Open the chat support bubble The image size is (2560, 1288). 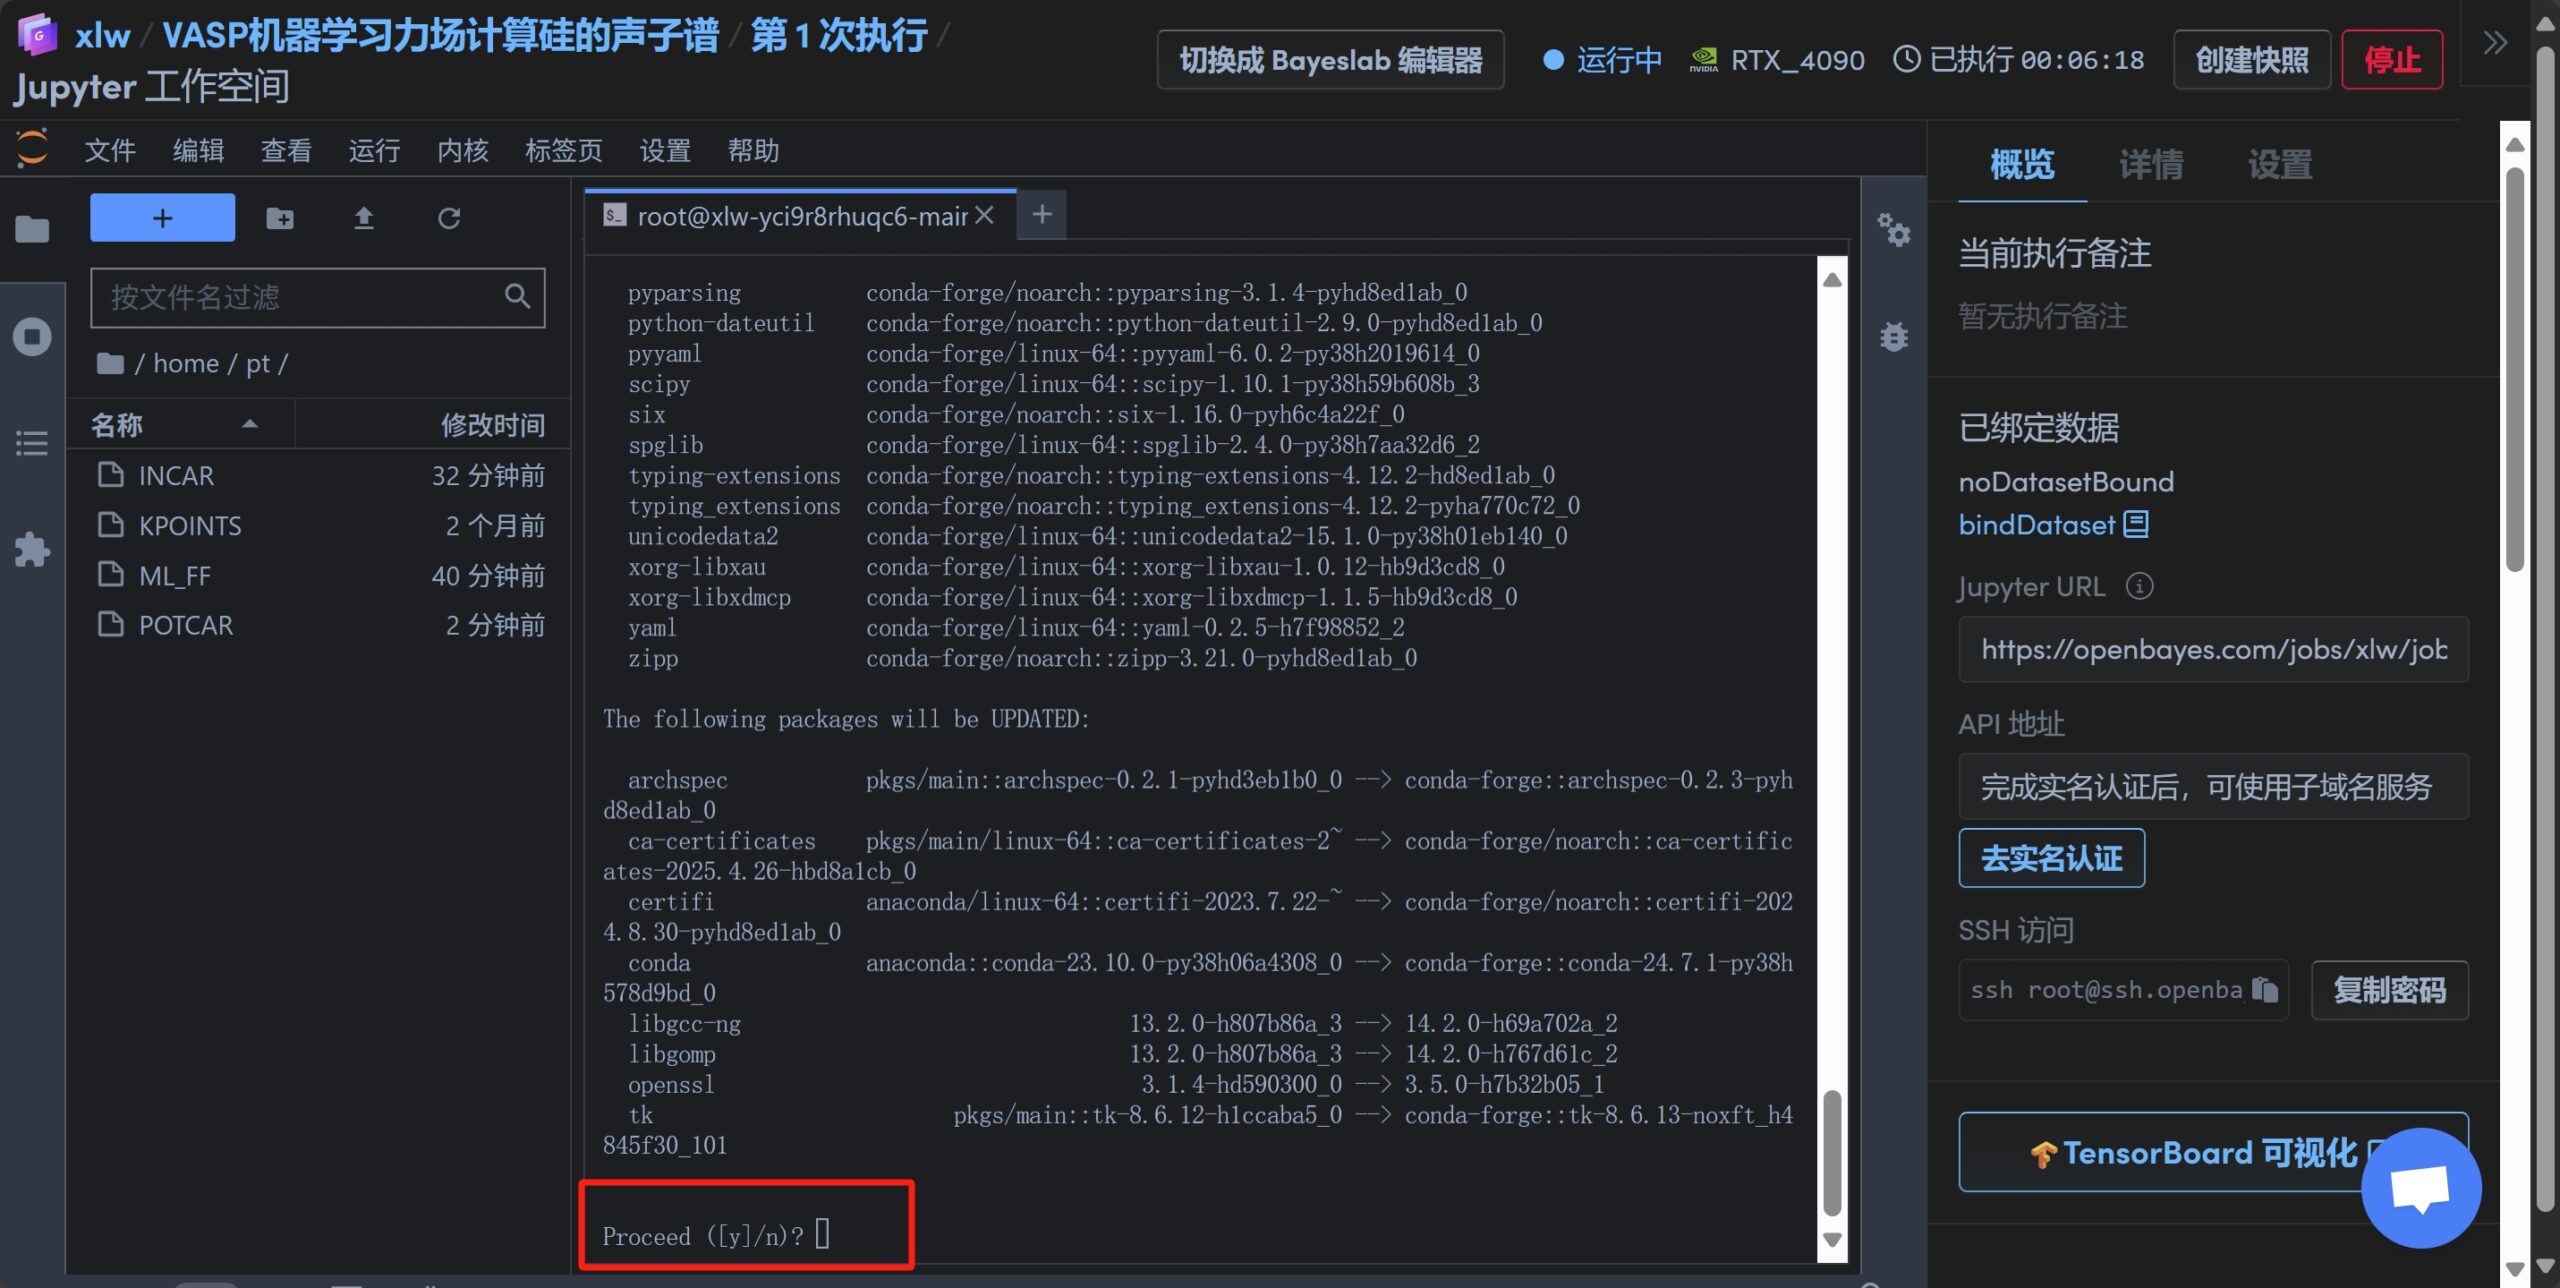pyautogui.click(x=2420, y=1188)
